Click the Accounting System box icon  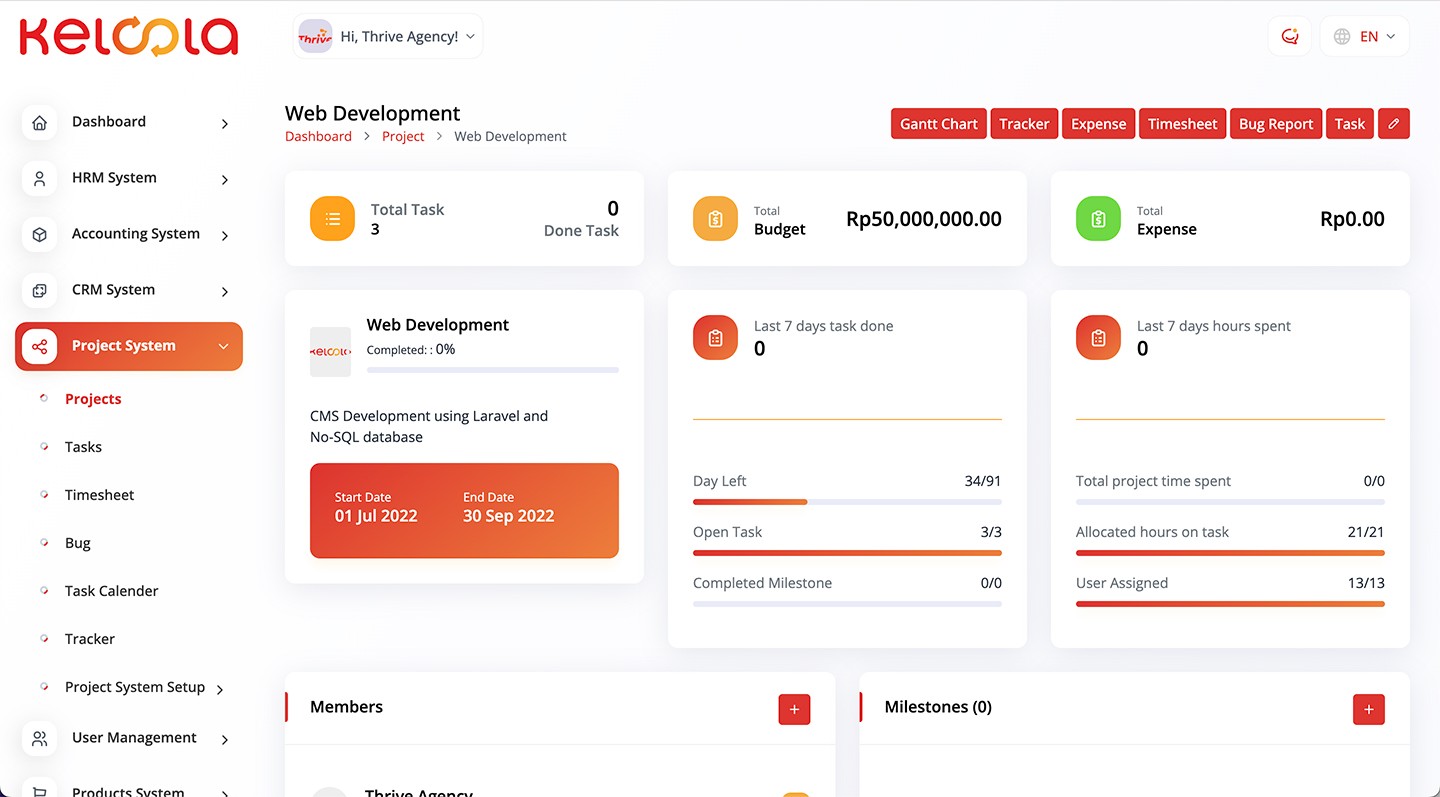pos(39,235)
